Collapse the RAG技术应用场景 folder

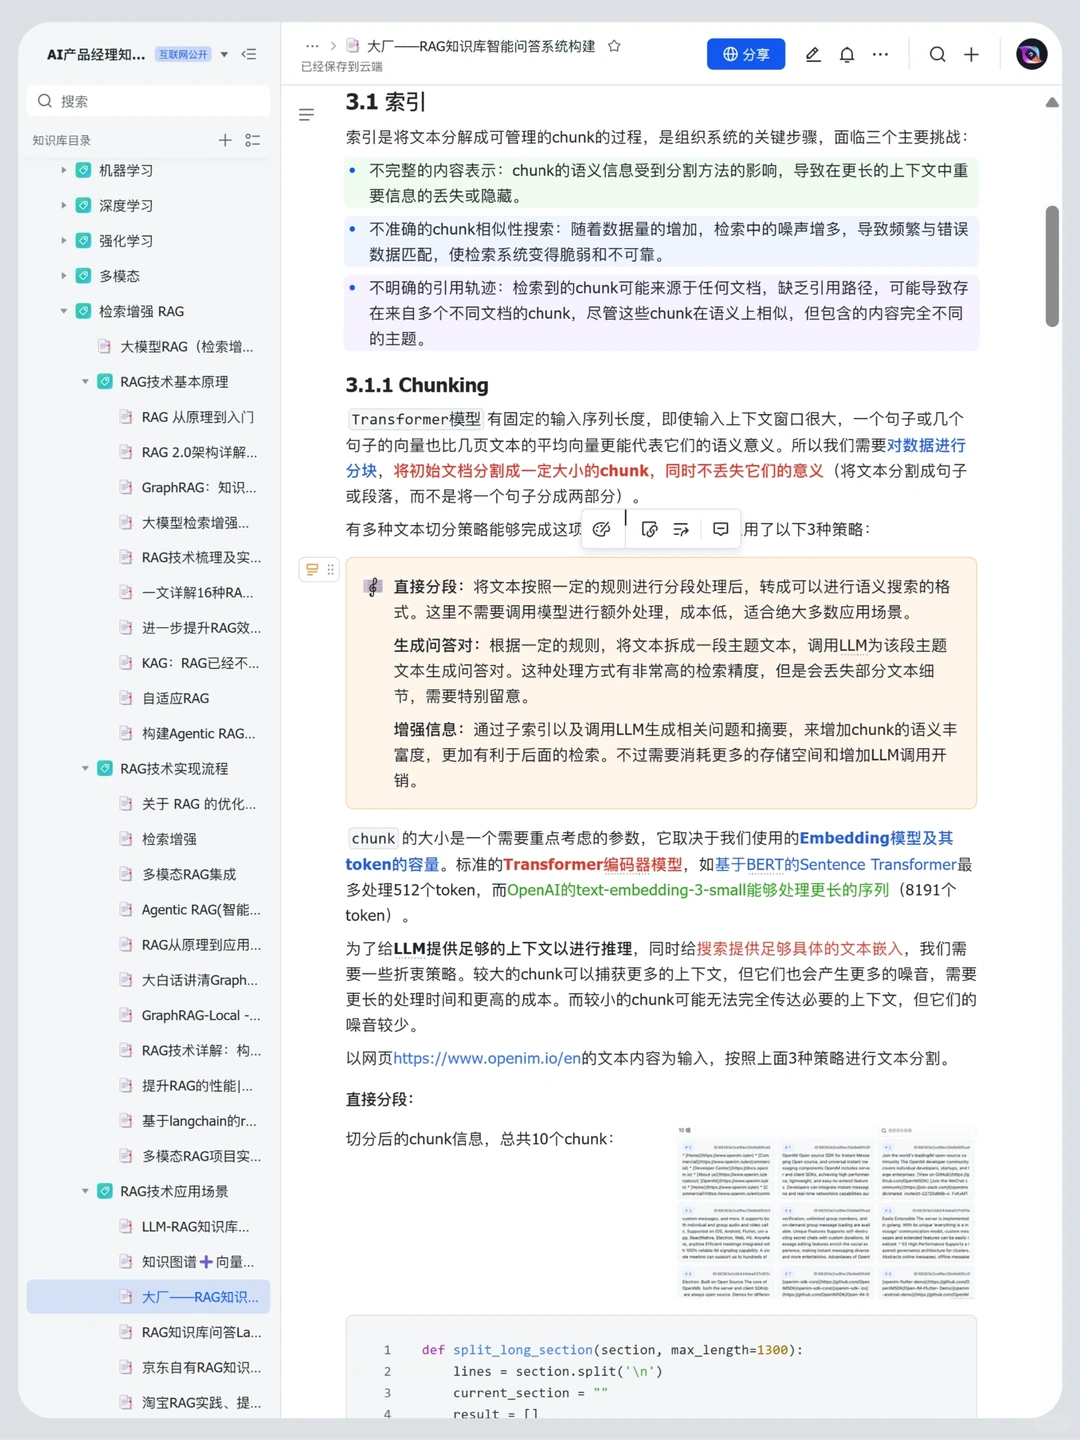[85, 1191]
